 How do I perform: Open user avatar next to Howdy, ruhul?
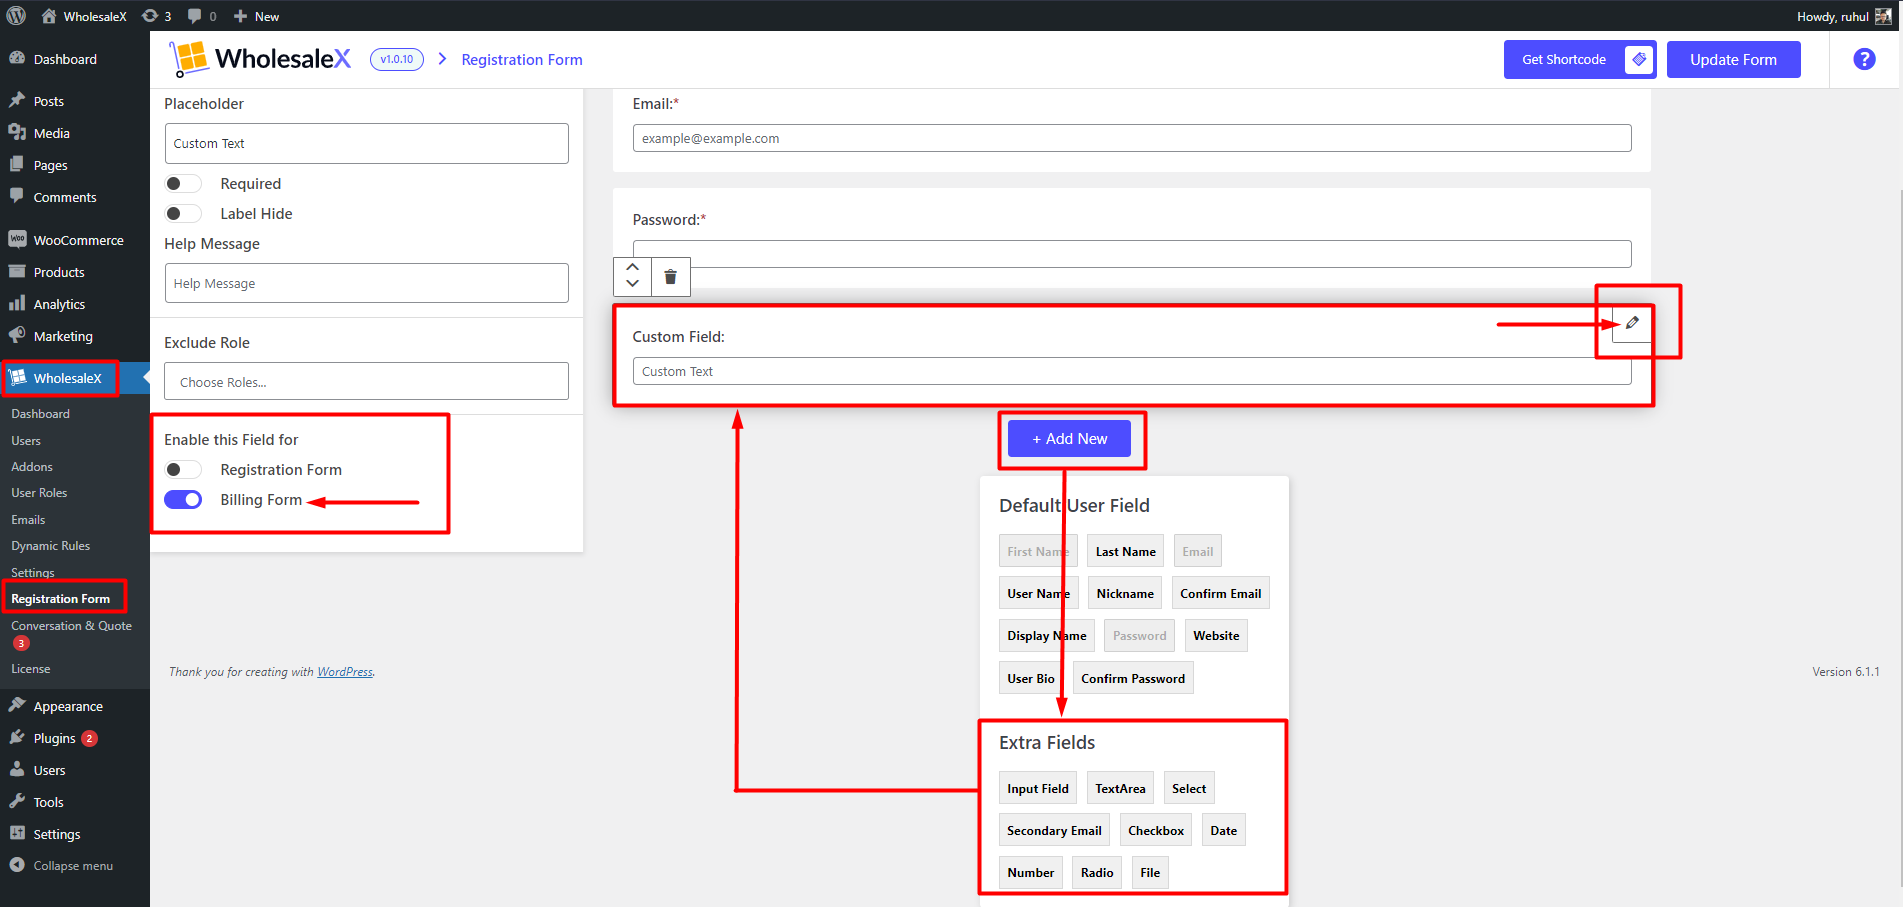coord(1883,16)
